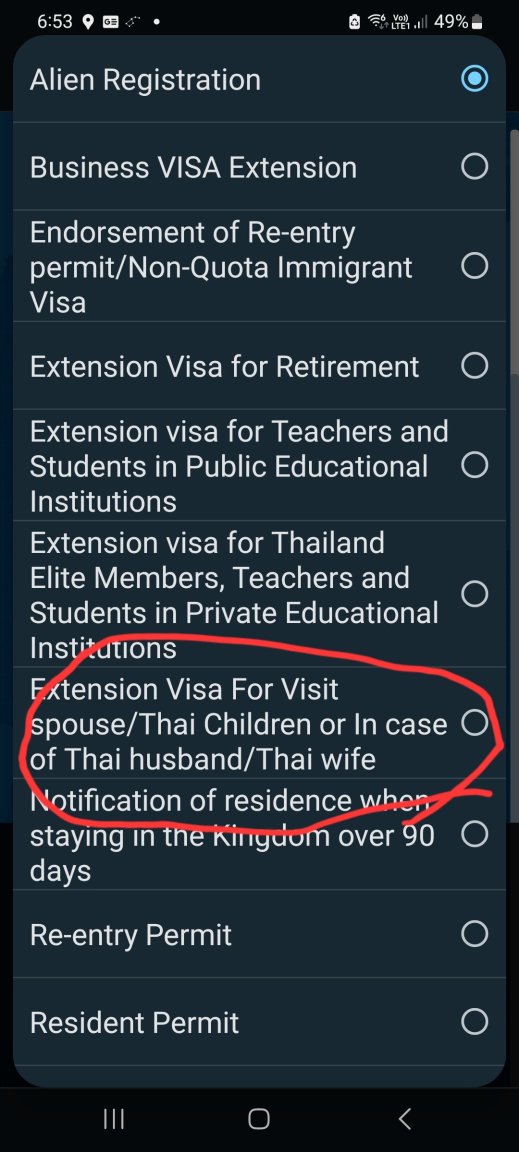Tap the Android home navigation icon
The image size is (519, 1152).
click(259, 1119)
